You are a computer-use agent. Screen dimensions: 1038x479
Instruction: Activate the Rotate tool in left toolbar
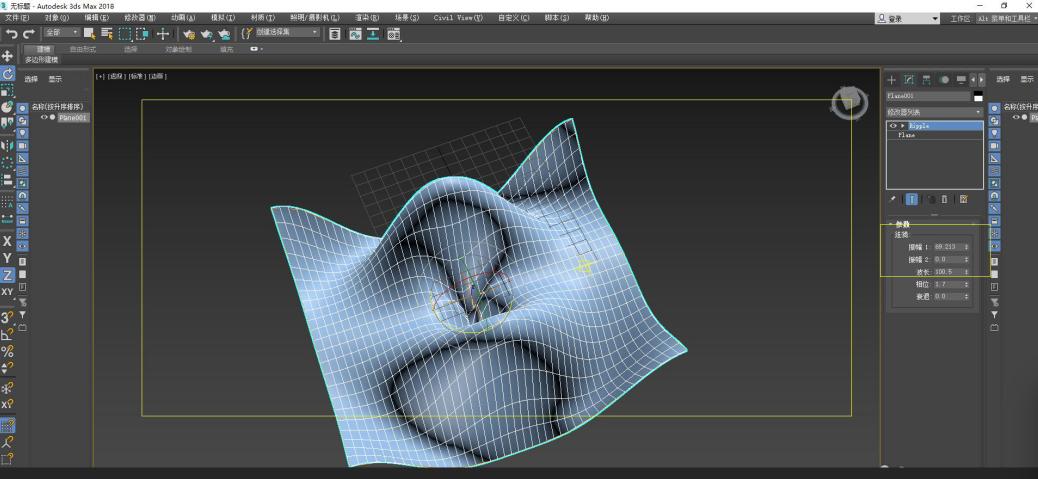click(7, 73)
